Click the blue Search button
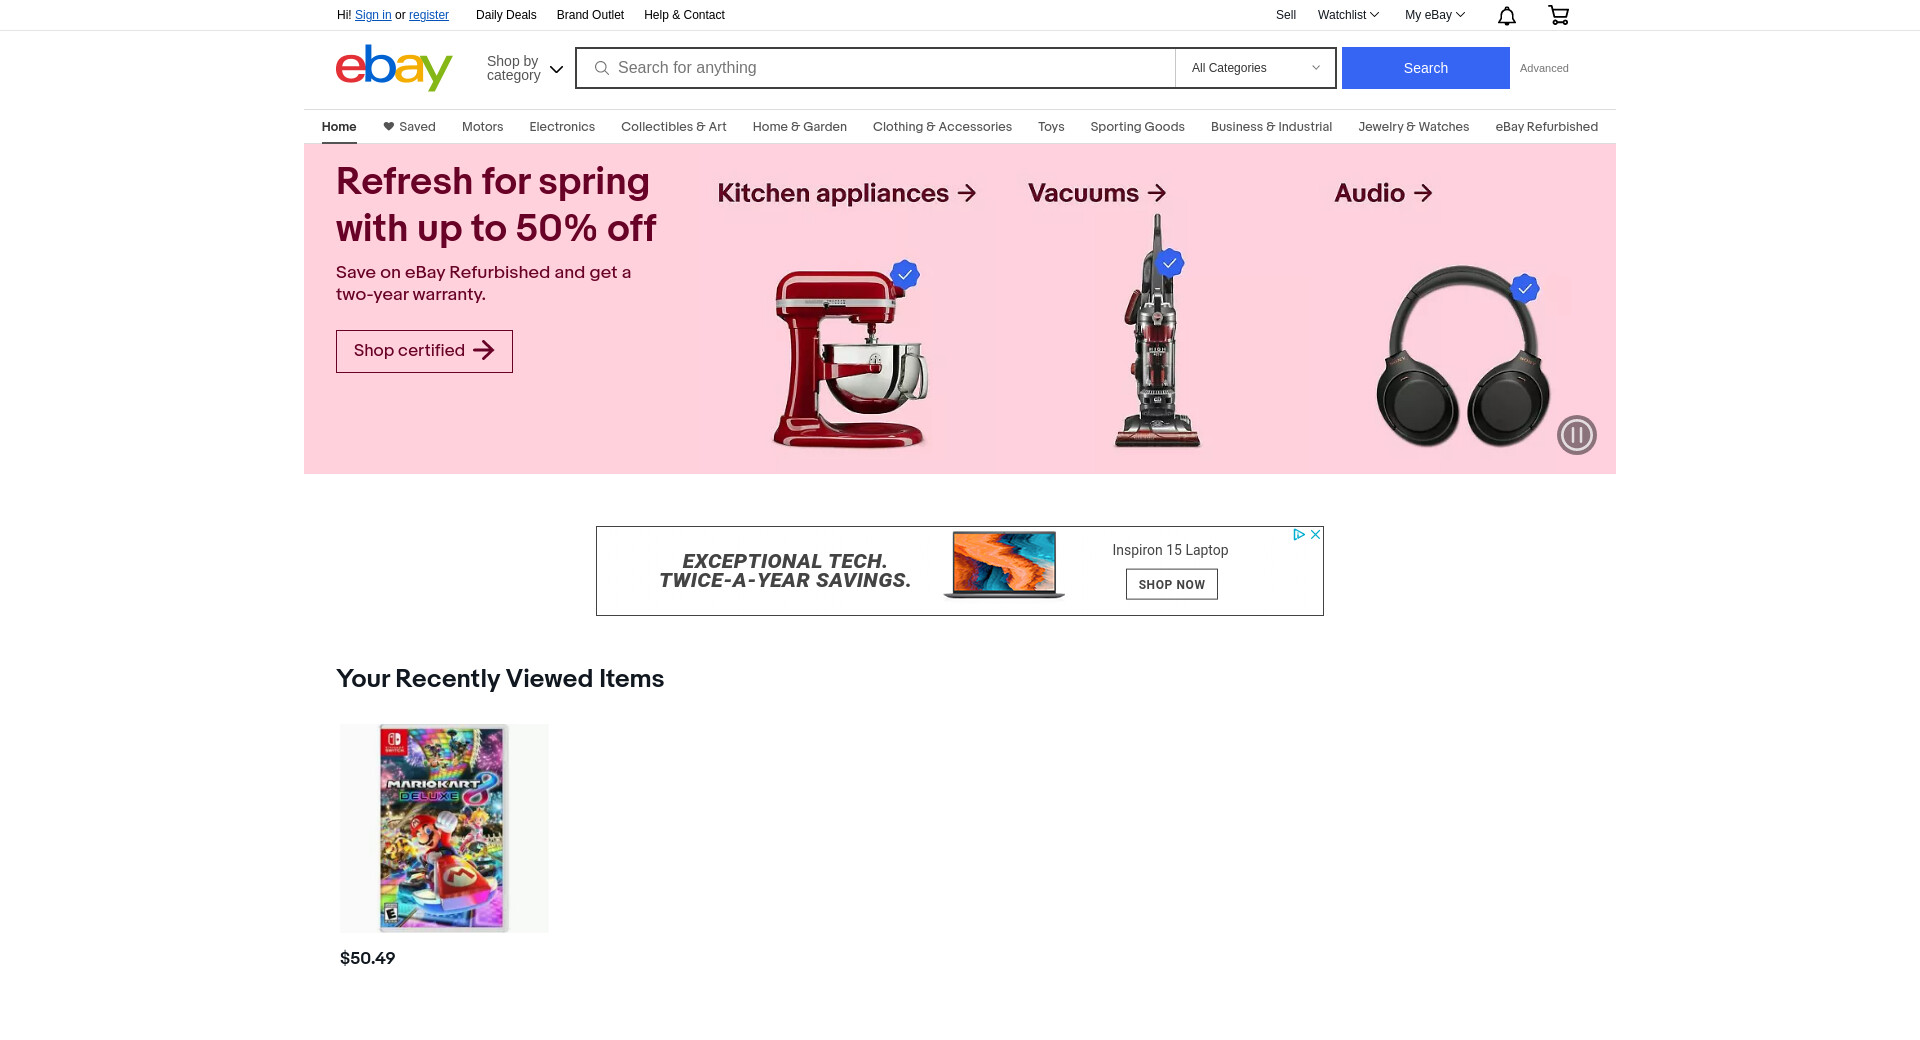The width and height of the screenshot is (1920, 1040). [1425, 68]
